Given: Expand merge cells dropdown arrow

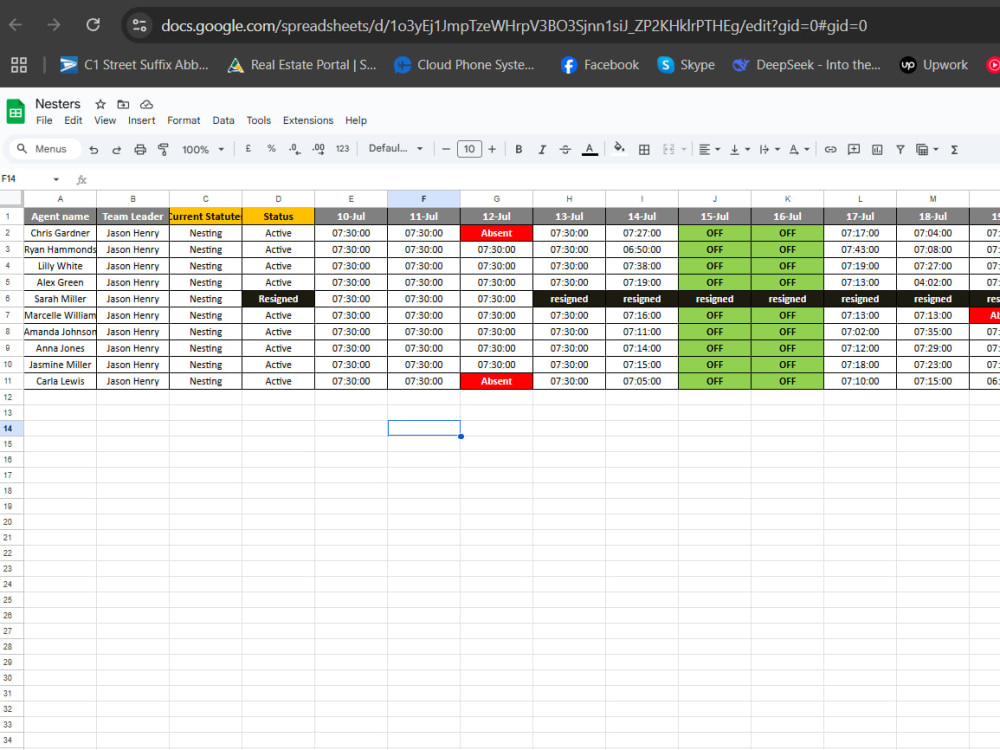Looking at the screenshot, I should (684, 149).
